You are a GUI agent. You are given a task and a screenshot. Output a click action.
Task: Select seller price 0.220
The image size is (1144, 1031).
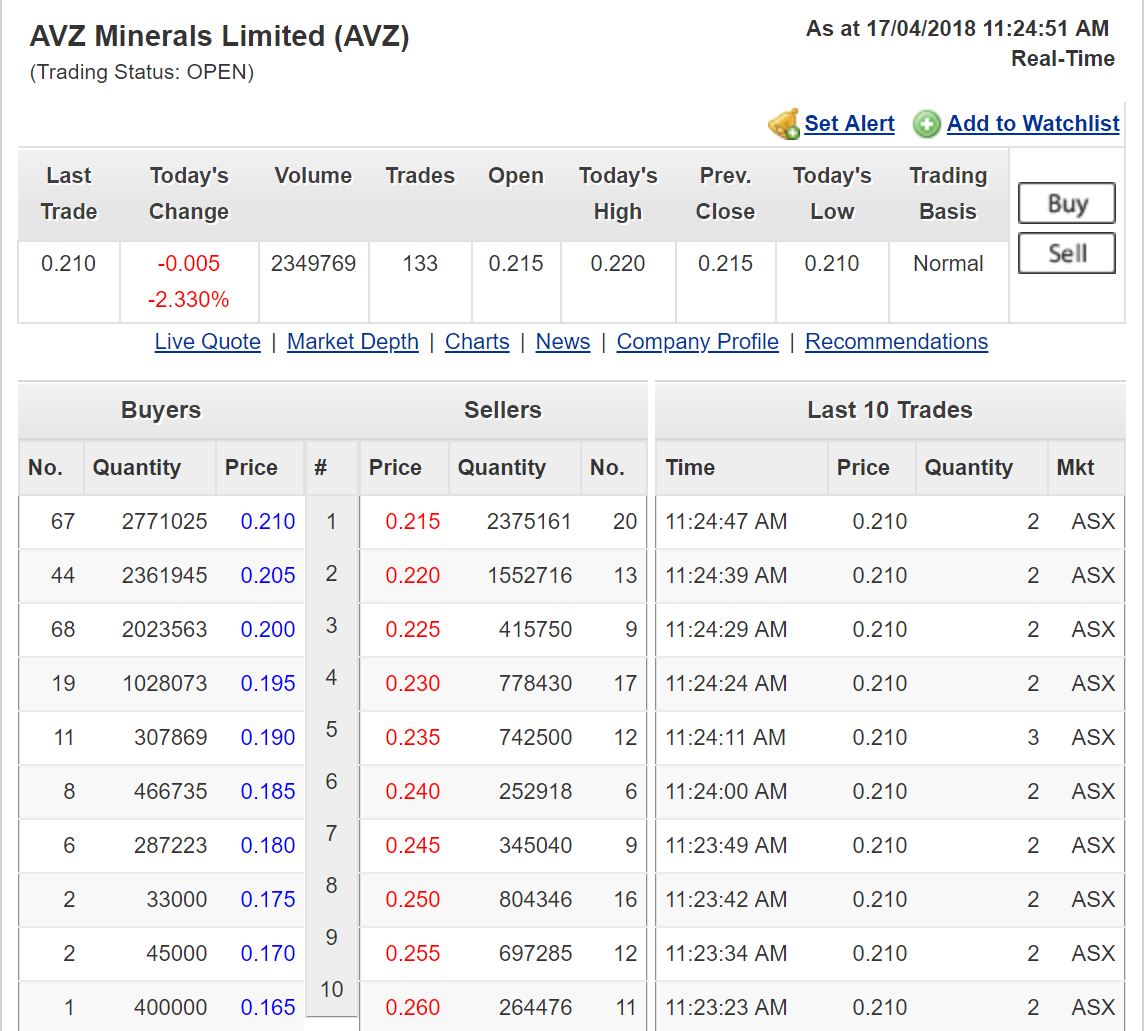tap(413, 576)
